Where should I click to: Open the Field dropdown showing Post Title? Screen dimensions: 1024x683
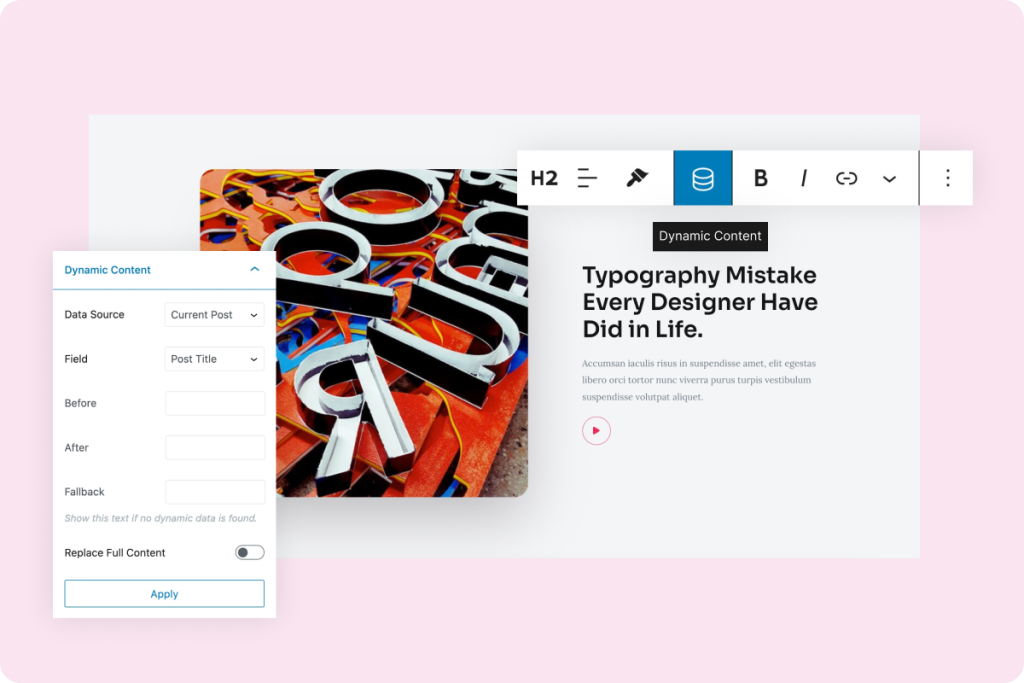pos(214,358)
